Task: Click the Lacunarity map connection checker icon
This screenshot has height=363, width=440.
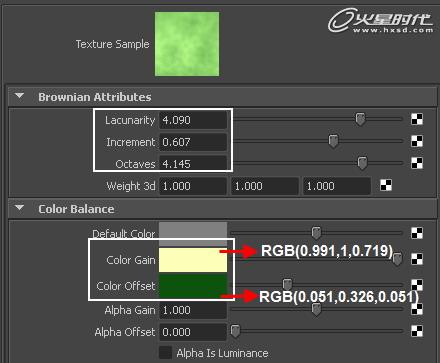Action: point(417,119)
